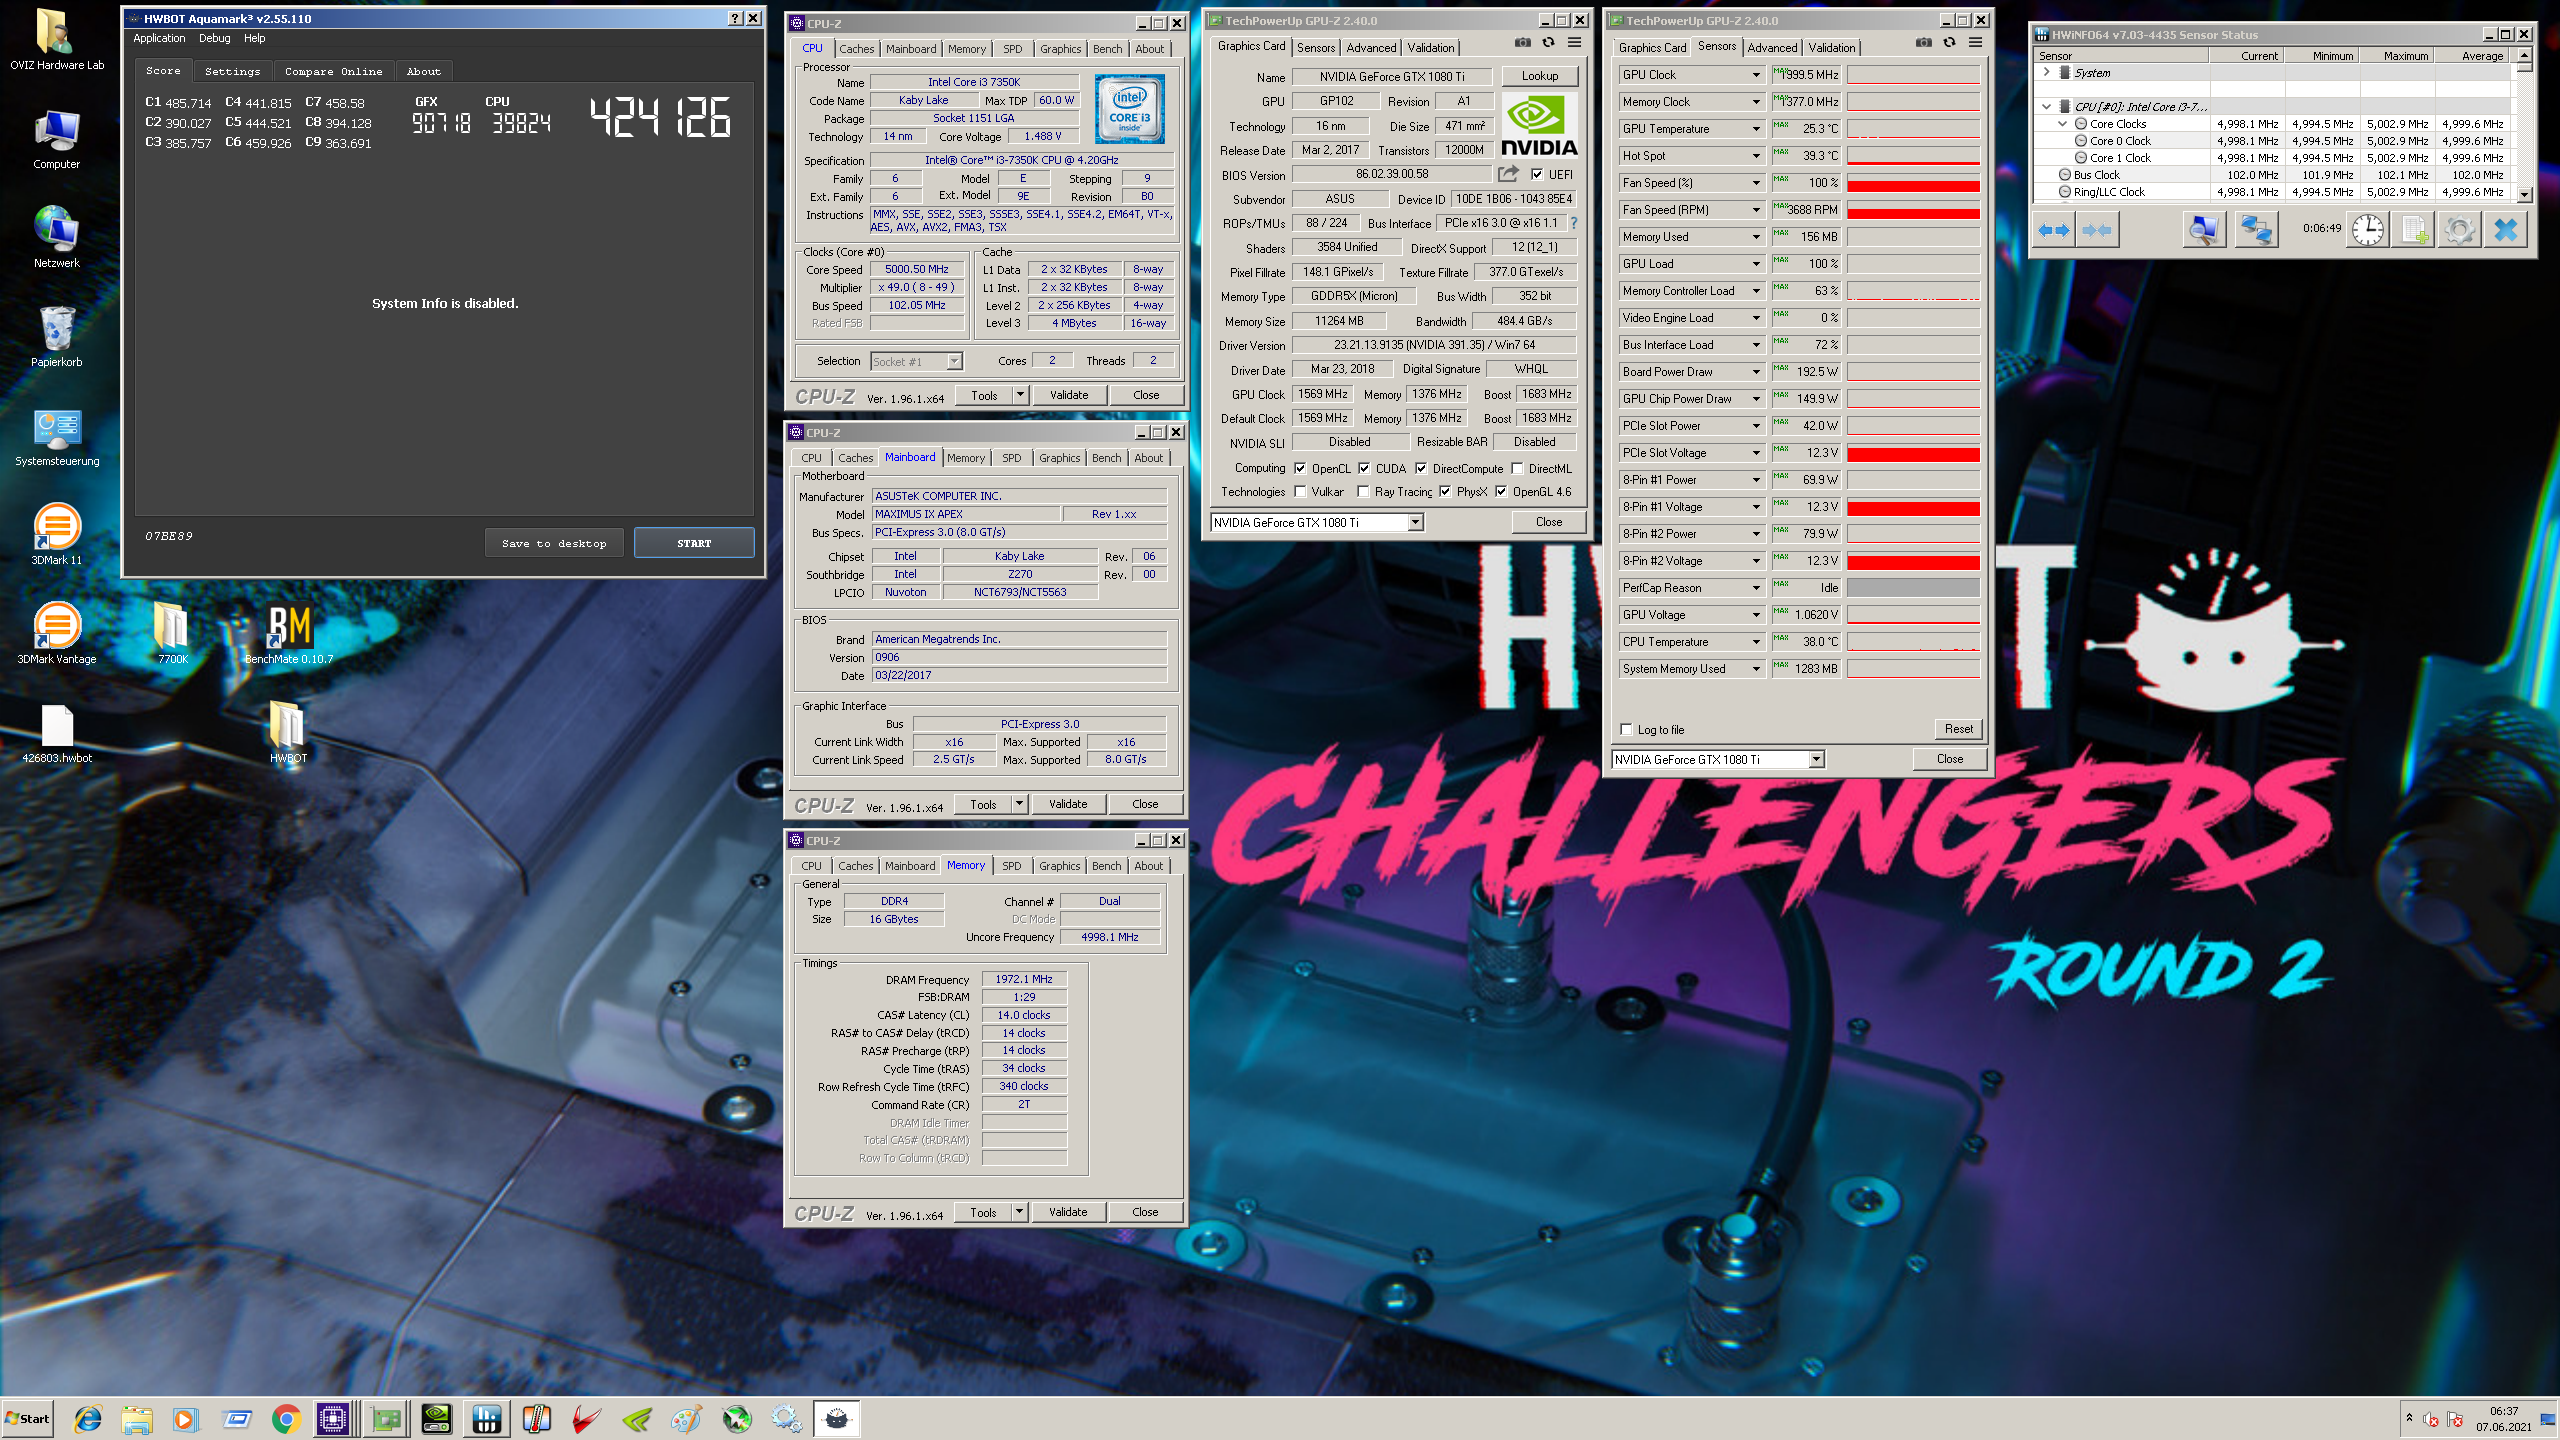The image size is (2560, 1440).
Task: Open hamburger menu in GPU-Z Sensors window
Action: 1975,43
